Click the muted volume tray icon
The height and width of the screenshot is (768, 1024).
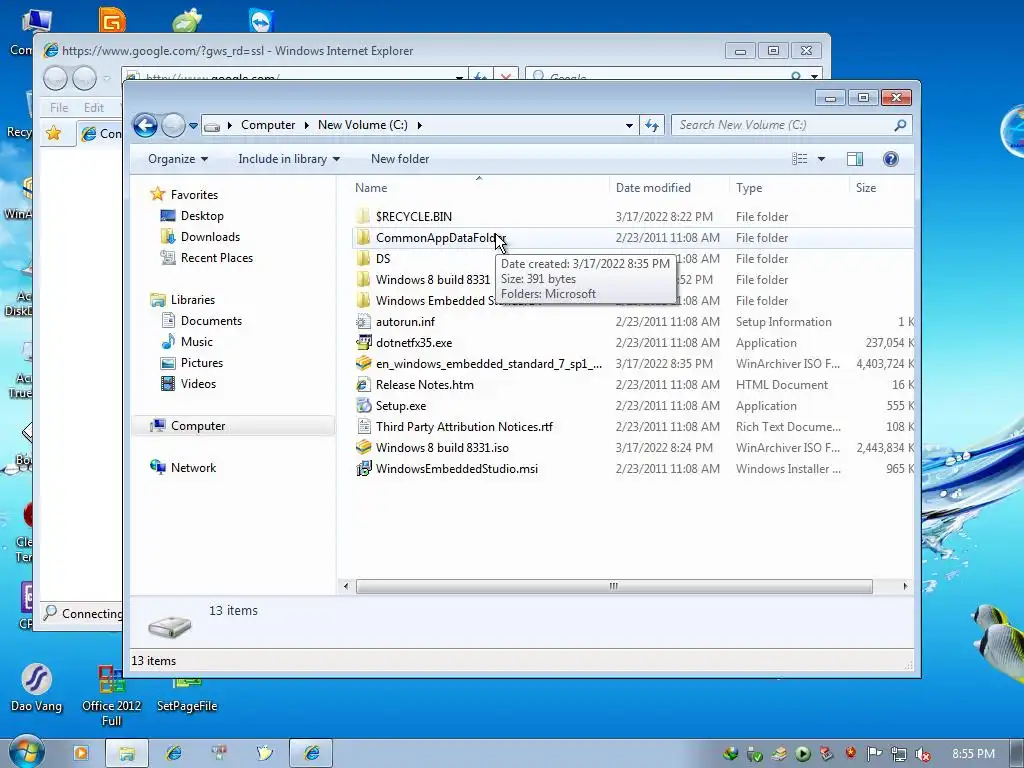coord(923,754)
